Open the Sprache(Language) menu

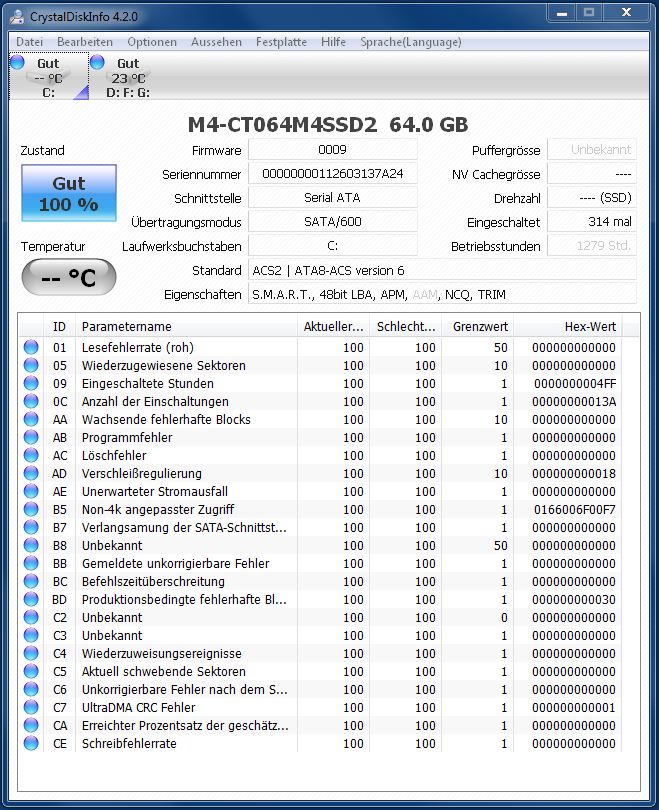411,42
